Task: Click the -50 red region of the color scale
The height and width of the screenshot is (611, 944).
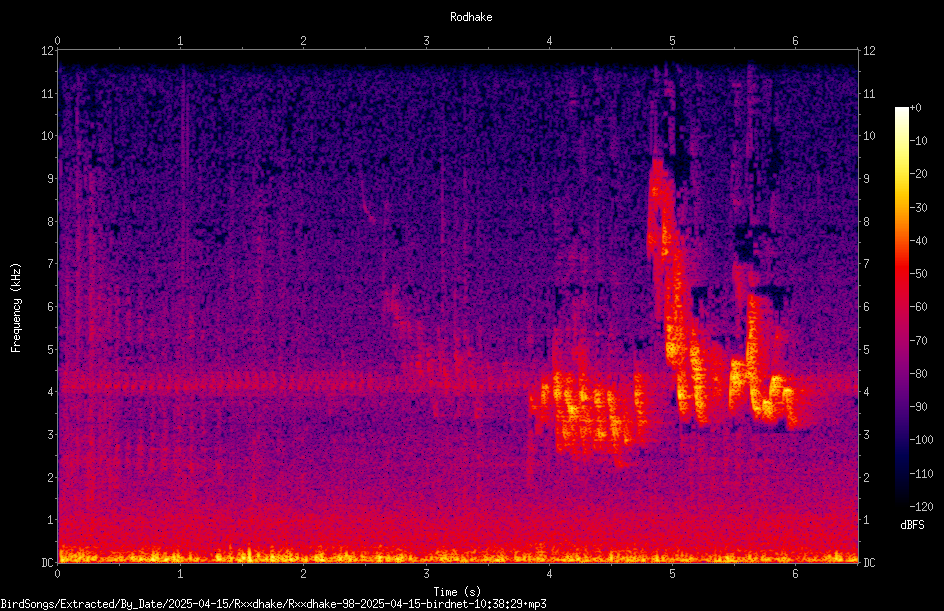Action: tap(902, 274)
